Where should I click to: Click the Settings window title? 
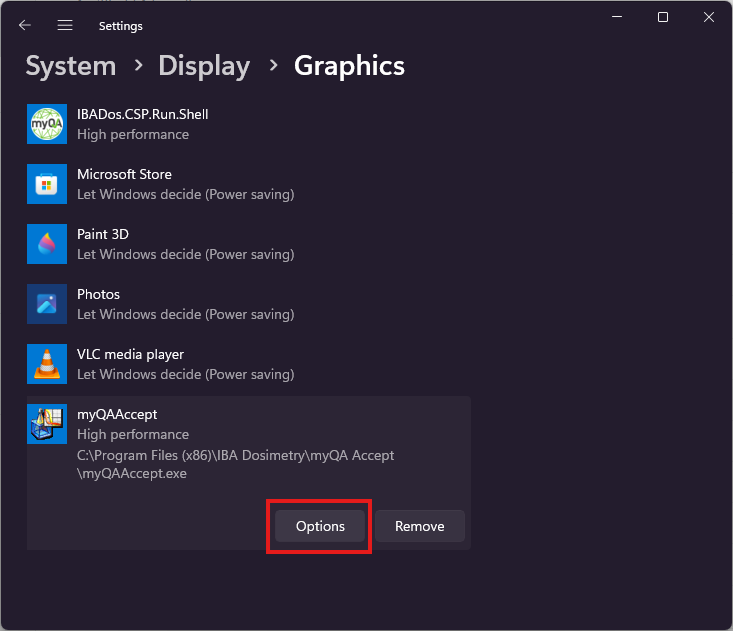(x=121, y=26)
